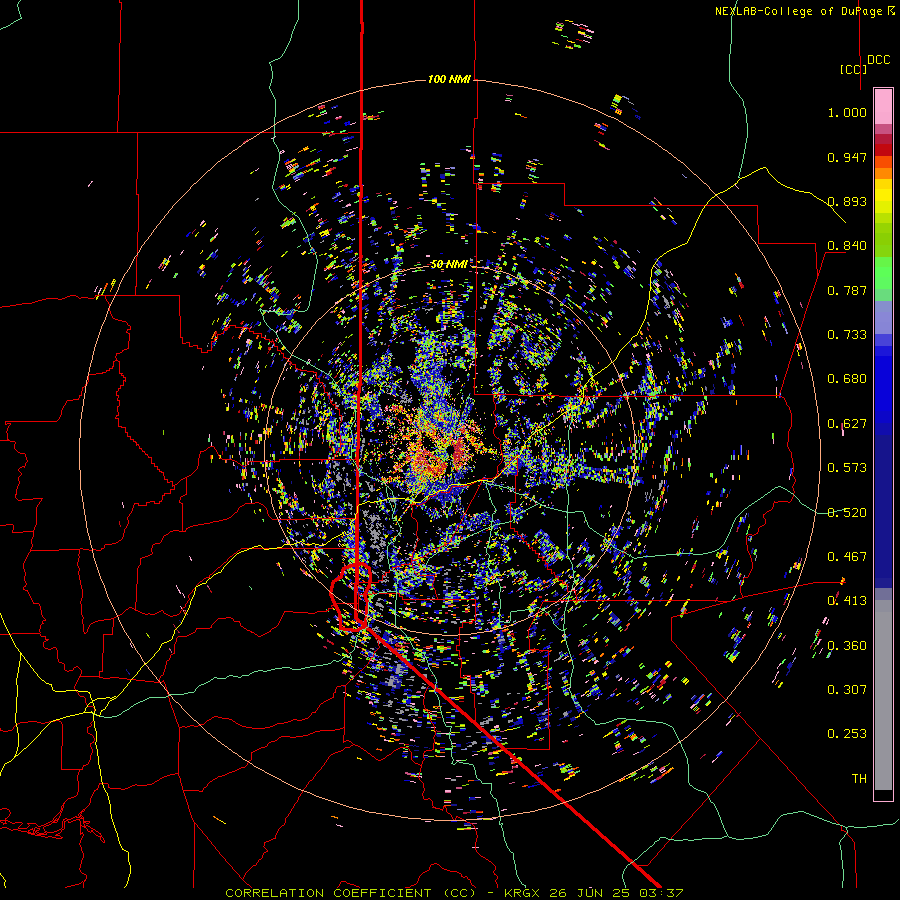Select the 0.467 color bar value
The image size is (900, 900).
tap(847, 557)
